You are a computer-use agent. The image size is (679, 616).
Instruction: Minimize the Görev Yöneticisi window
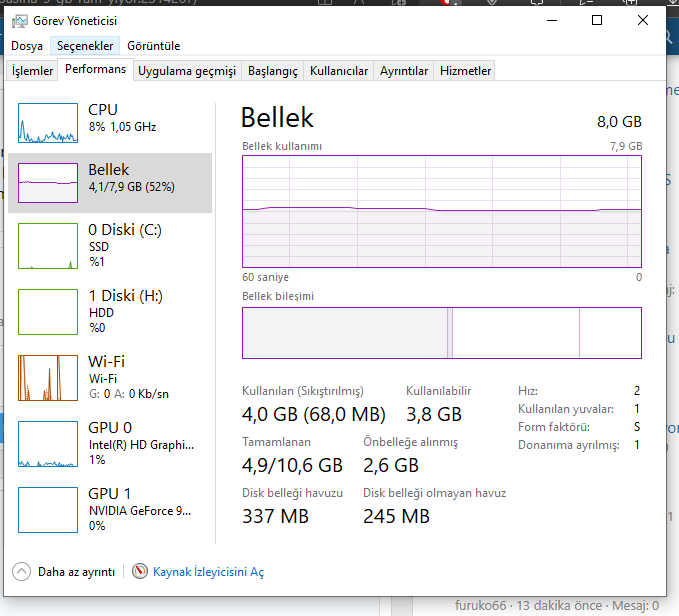coord(552,20)
